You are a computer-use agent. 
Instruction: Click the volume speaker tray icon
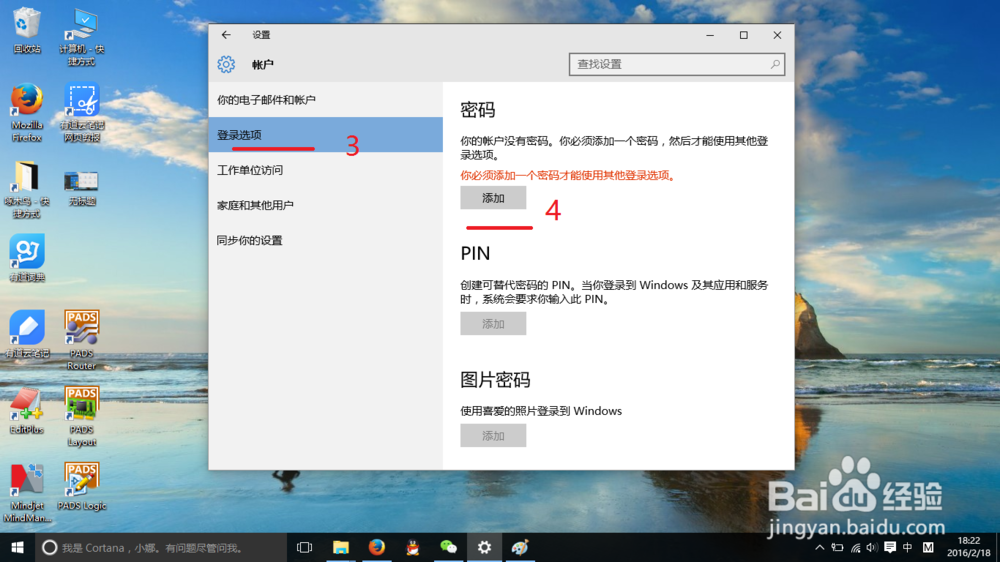point(872,547)
